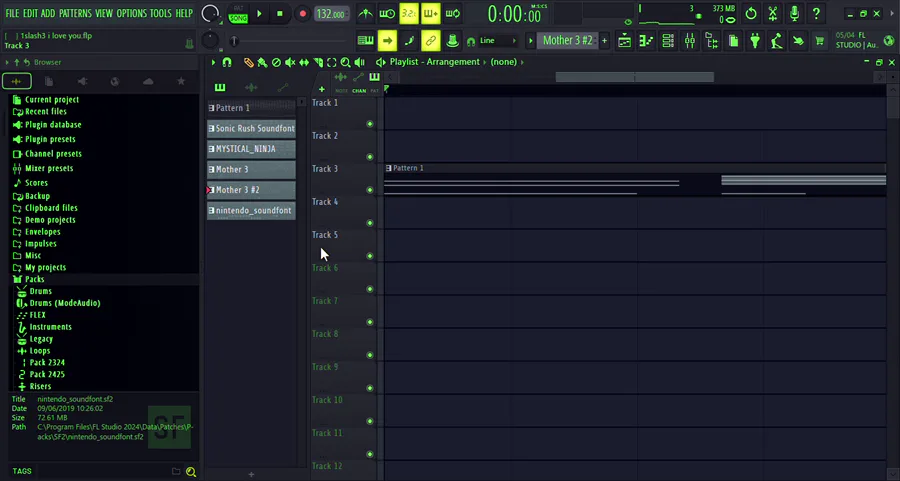Image resolution: width=900 pixels, height=481 pixels.
Task: Open the audio editor scissors icon
Action: (773, 13)
